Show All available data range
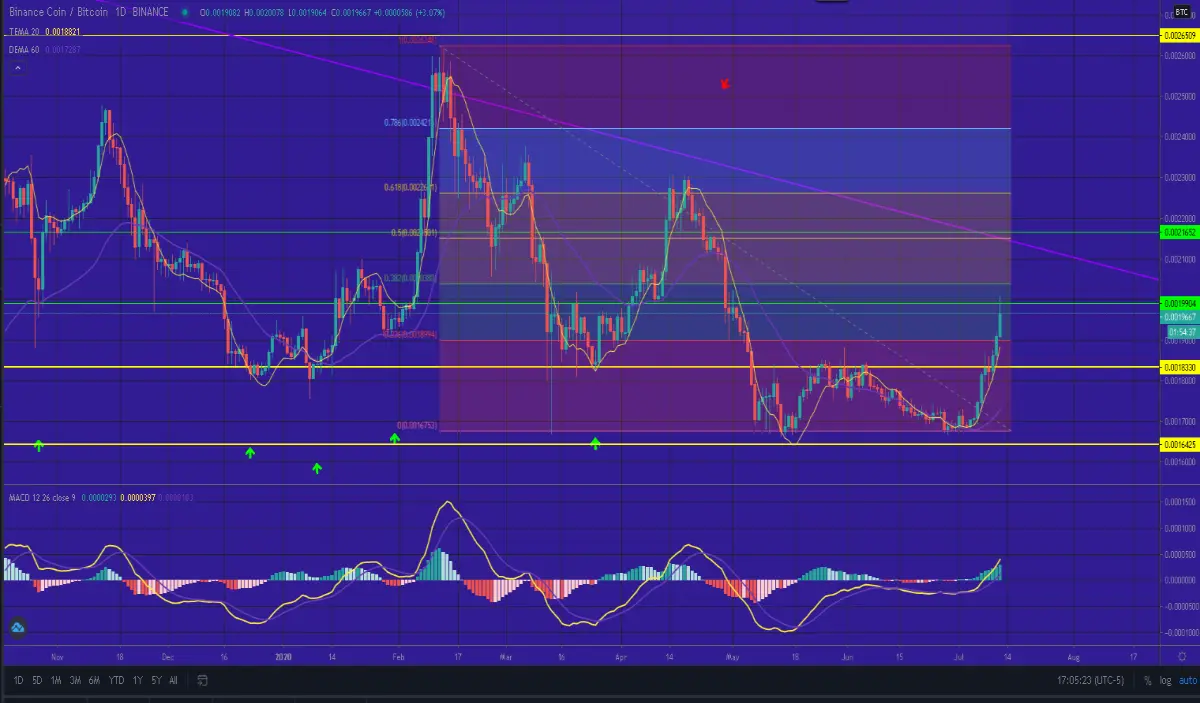 [x=173, y=680]
